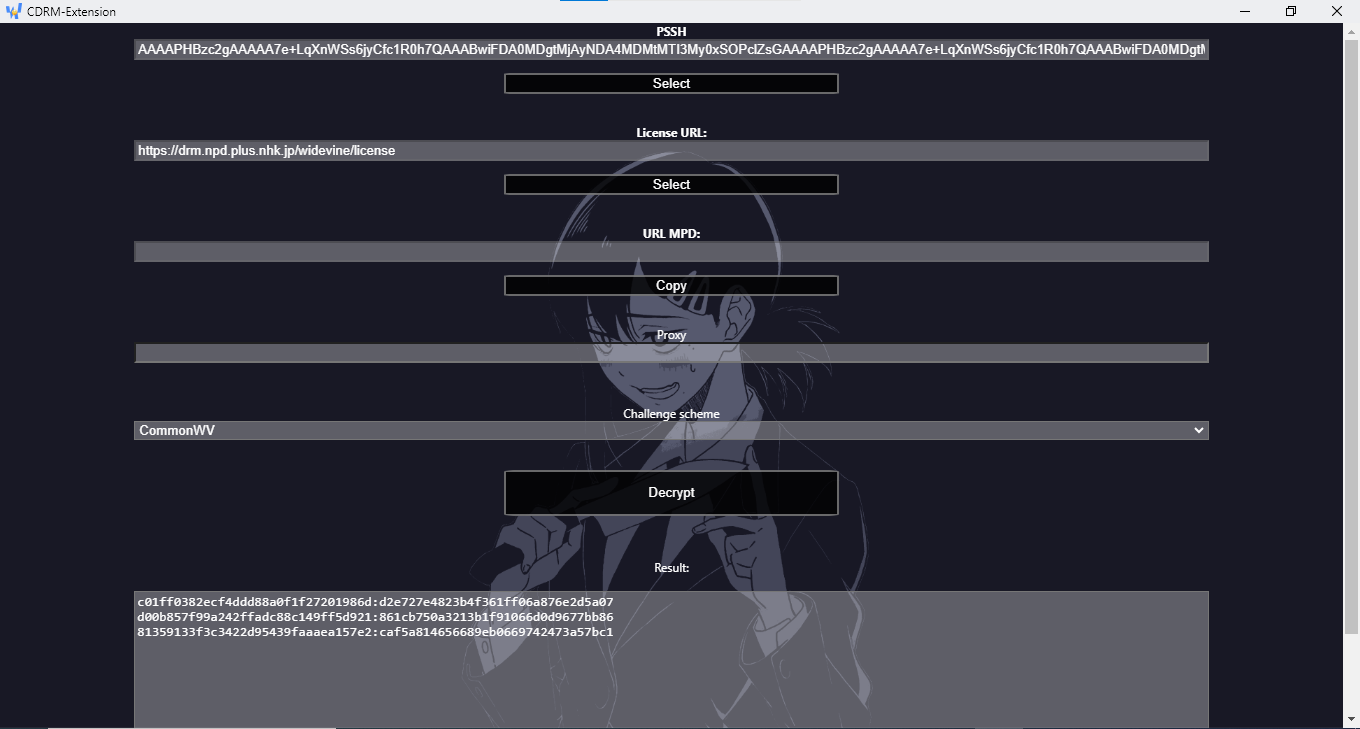Click the PSSH input field

[671, 50]
